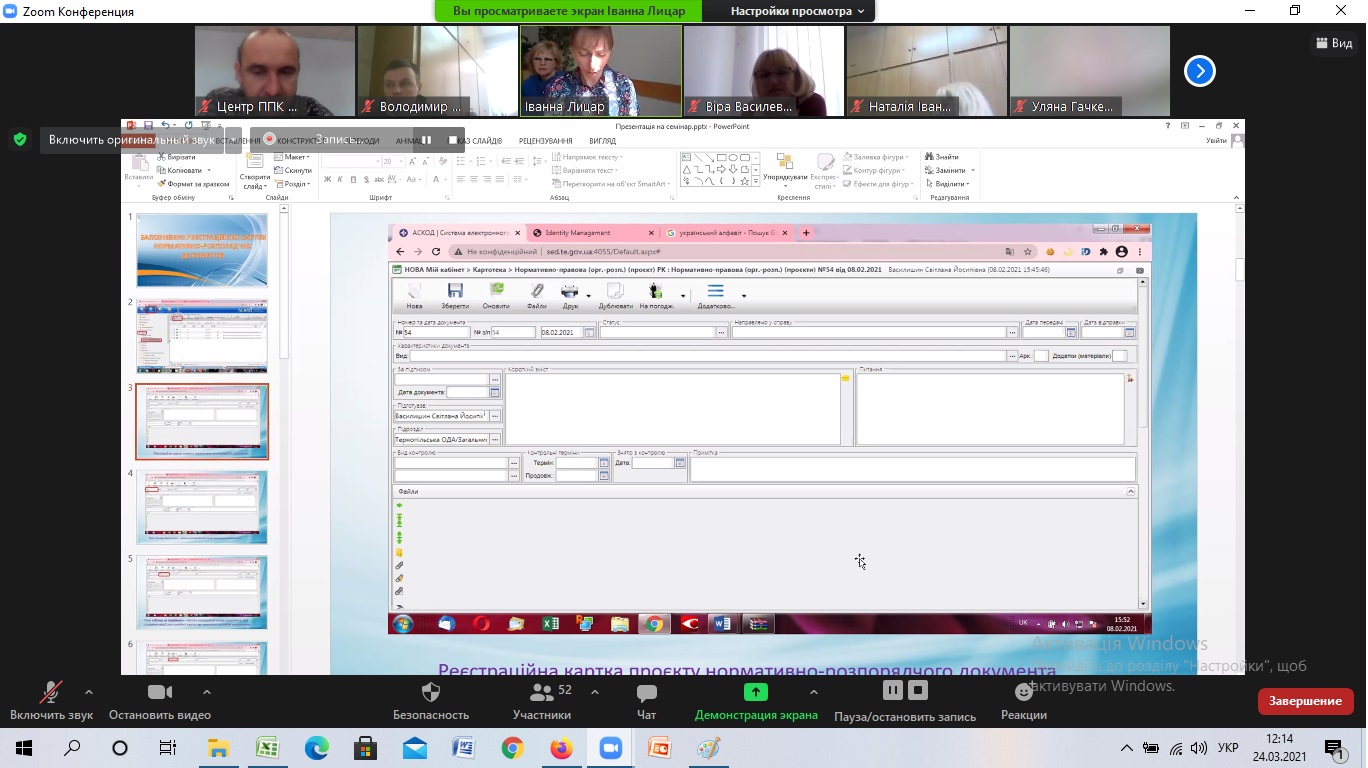The image size is (1368, 768).
Task: Select Наталія Іван participant video
Action: [926, 71]
